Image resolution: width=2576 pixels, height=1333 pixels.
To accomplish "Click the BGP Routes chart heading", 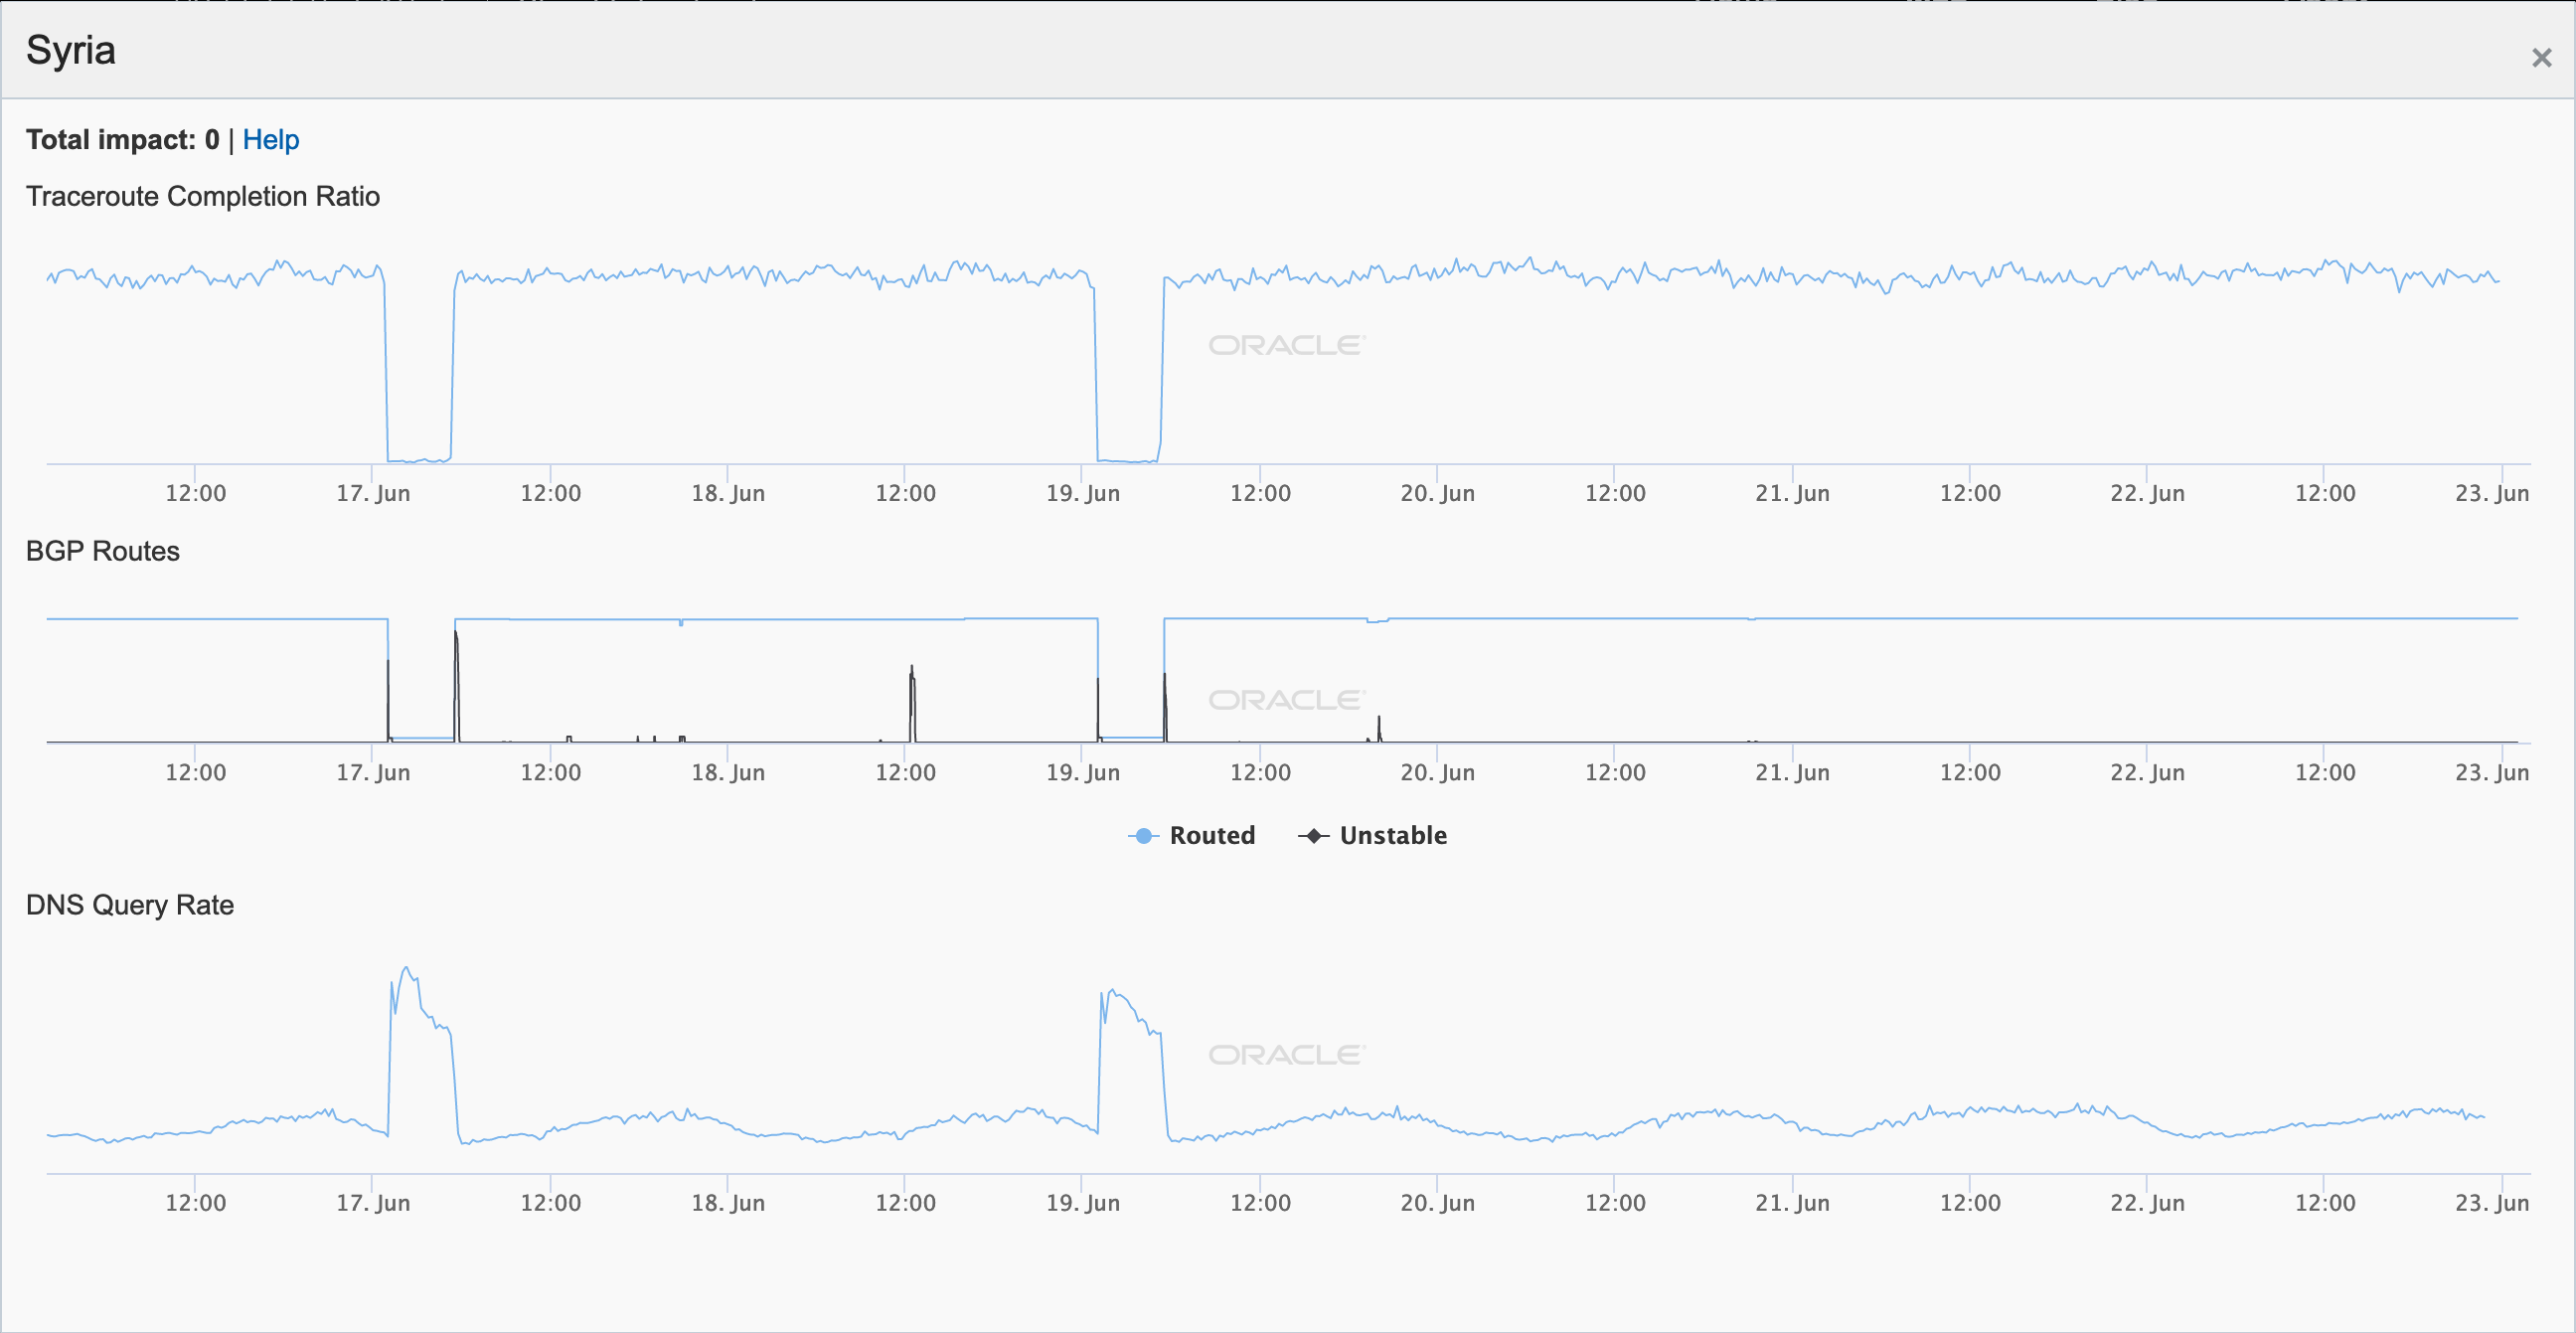I will (103, 551).
